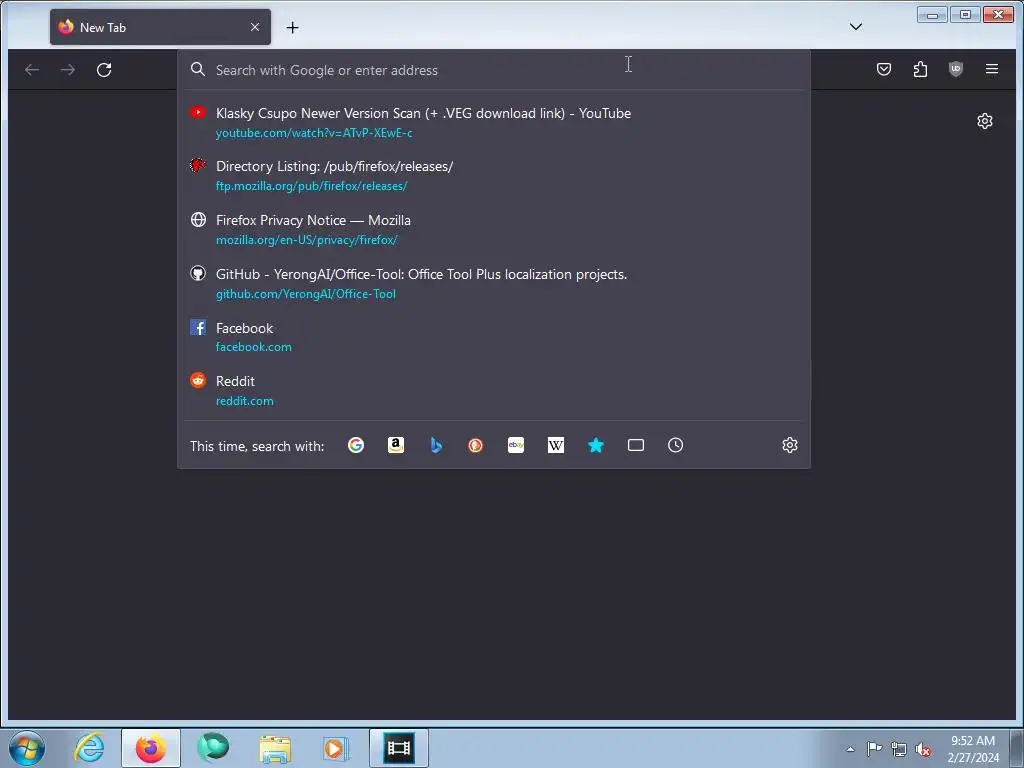Go back one page
The image size is (1024, 768).
click(32, 69)
